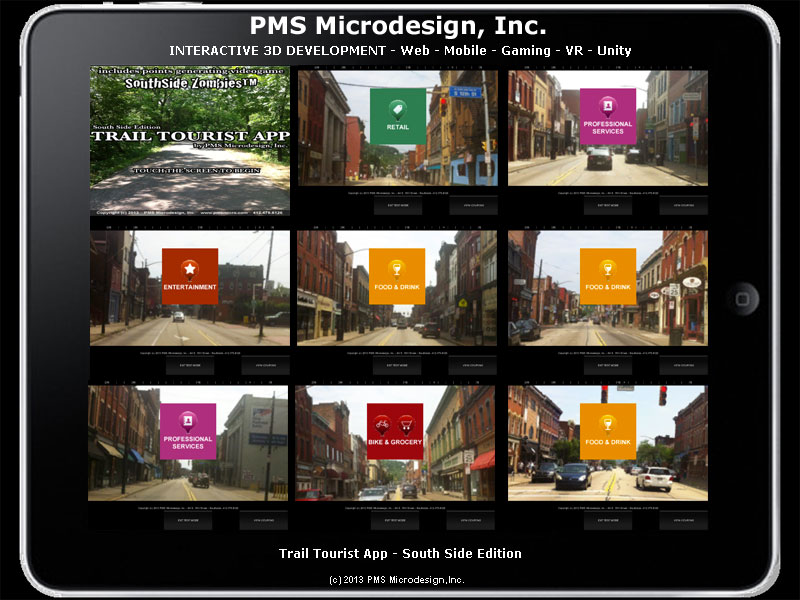Select Professional Services tile in the bottom-row screenshot
The image size is (800, 600).
tap(188, 431)
